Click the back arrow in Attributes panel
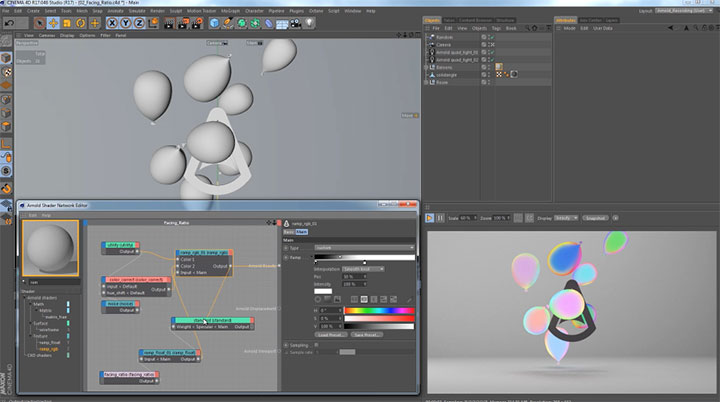This screenshot has height=402, width=720. pos(670,28)
